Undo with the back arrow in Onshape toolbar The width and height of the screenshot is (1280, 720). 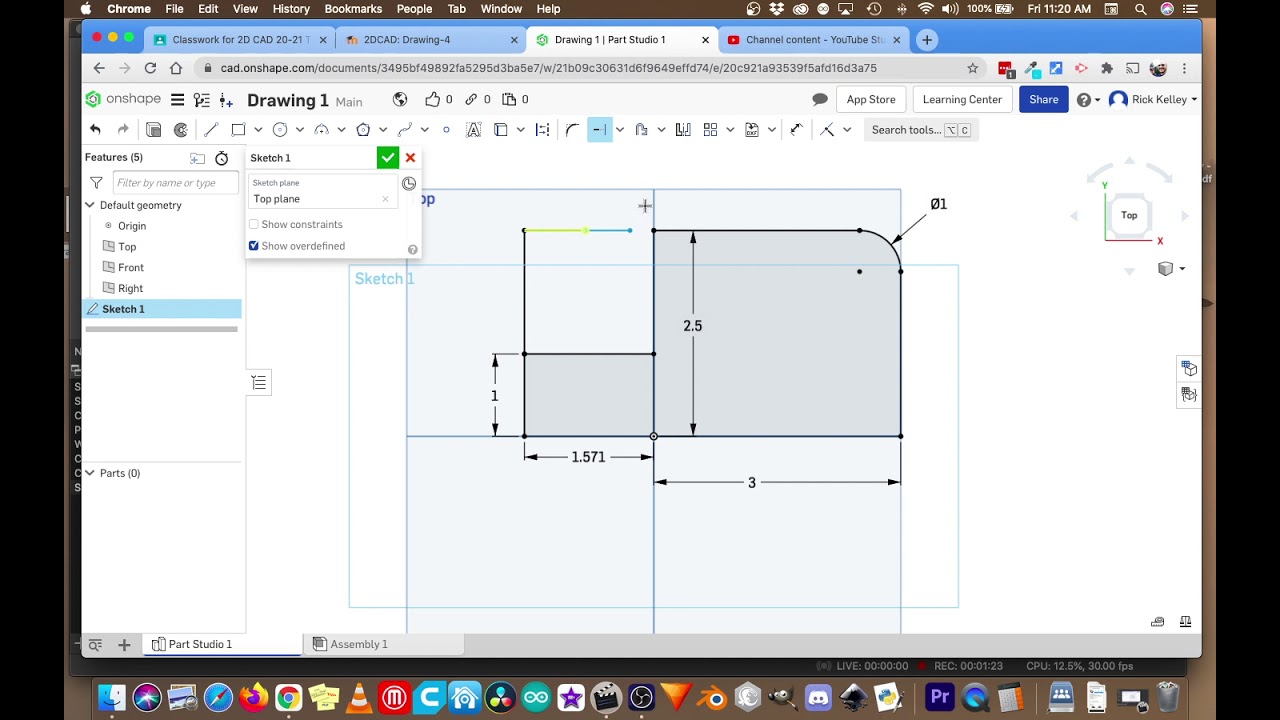pyautogui.click(x=95, y=130)
